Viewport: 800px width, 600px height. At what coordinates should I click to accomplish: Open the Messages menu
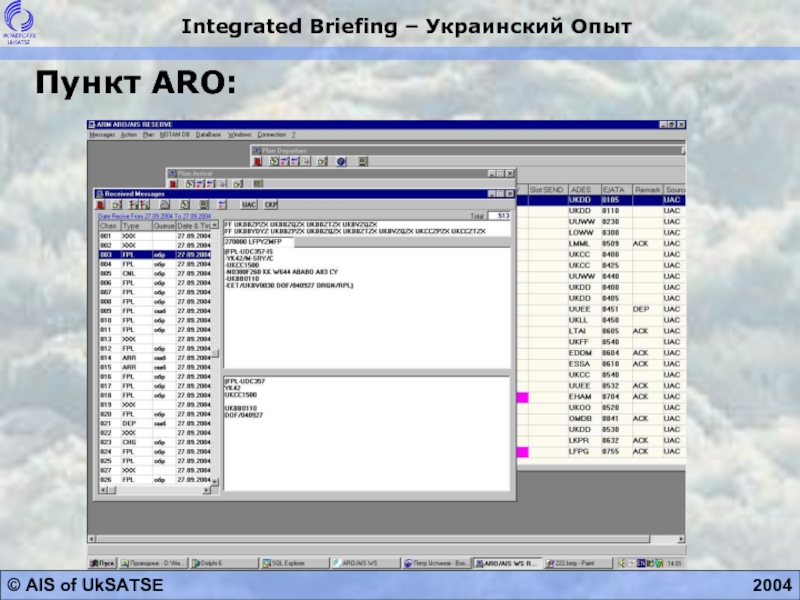coord(102,134)
